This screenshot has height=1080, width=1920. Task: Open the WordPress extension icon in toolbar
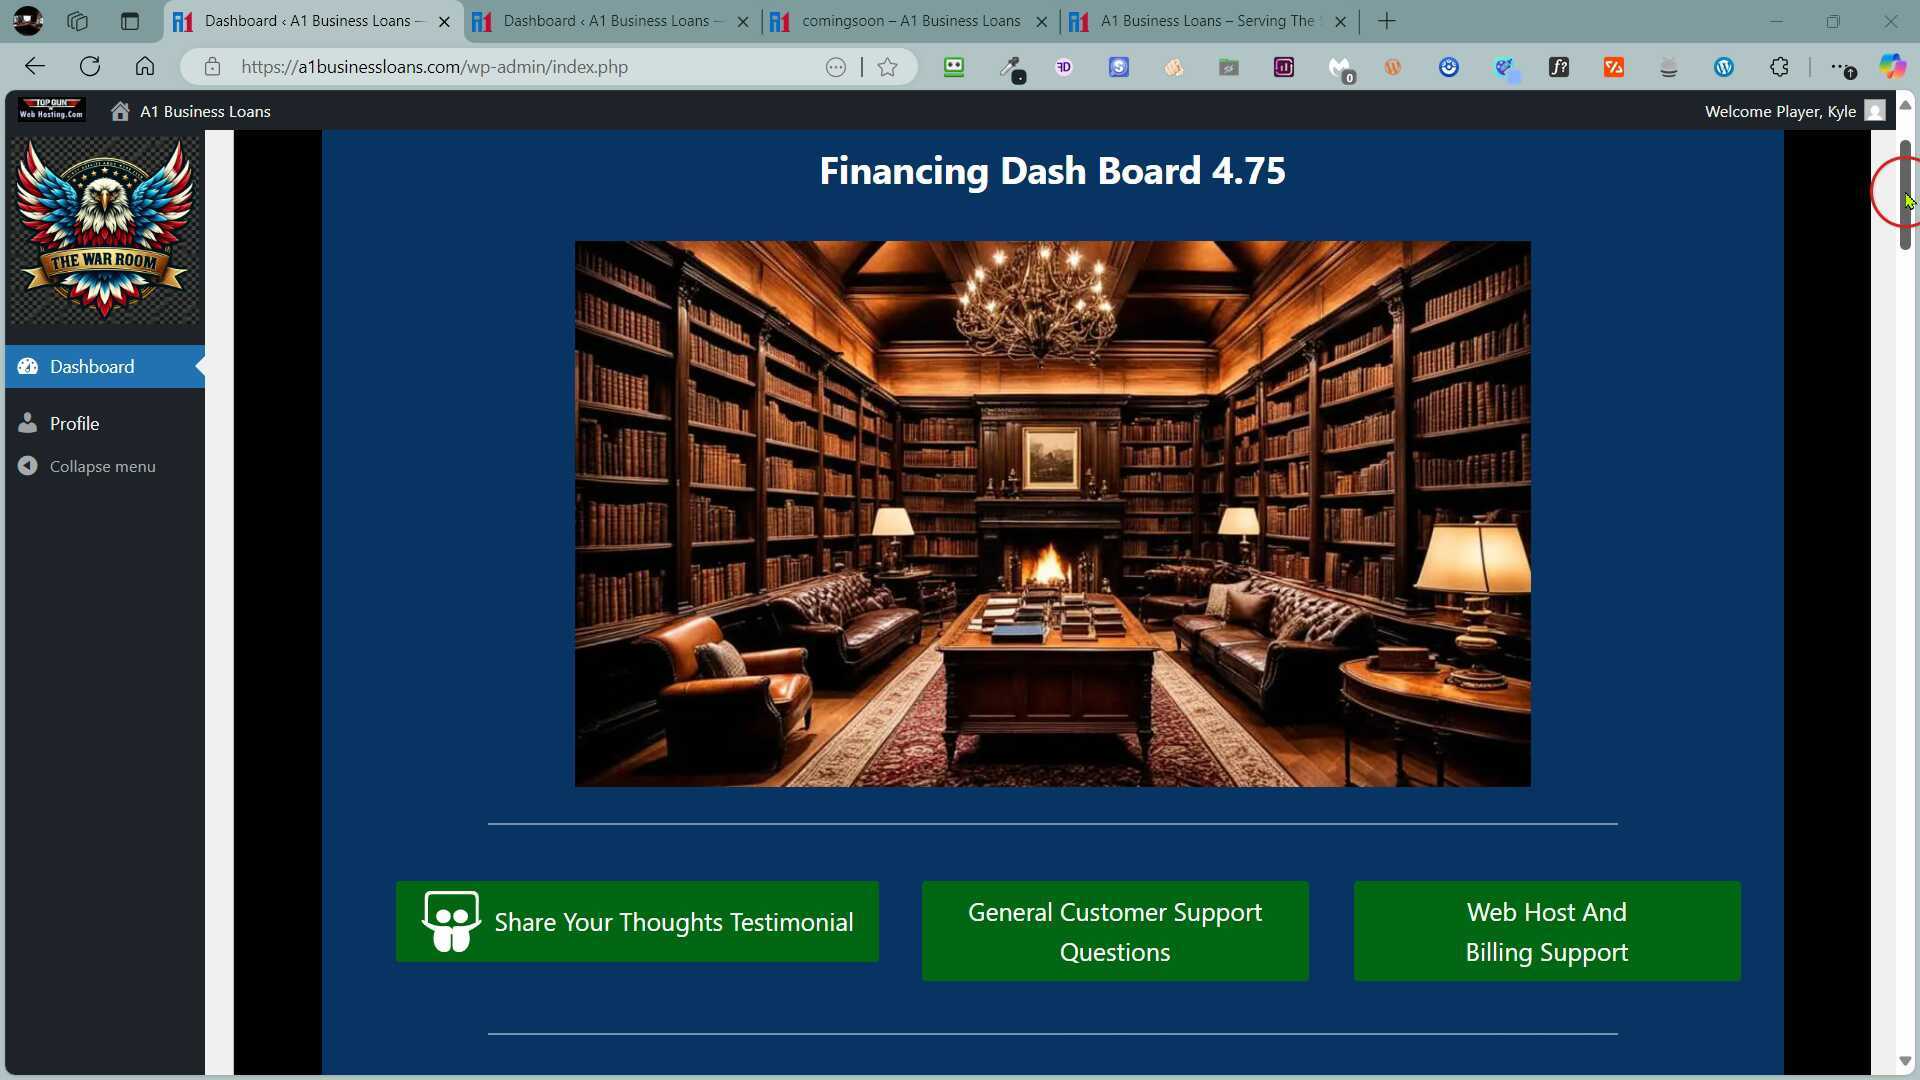pyautogui.click(x=1724, y=67)
